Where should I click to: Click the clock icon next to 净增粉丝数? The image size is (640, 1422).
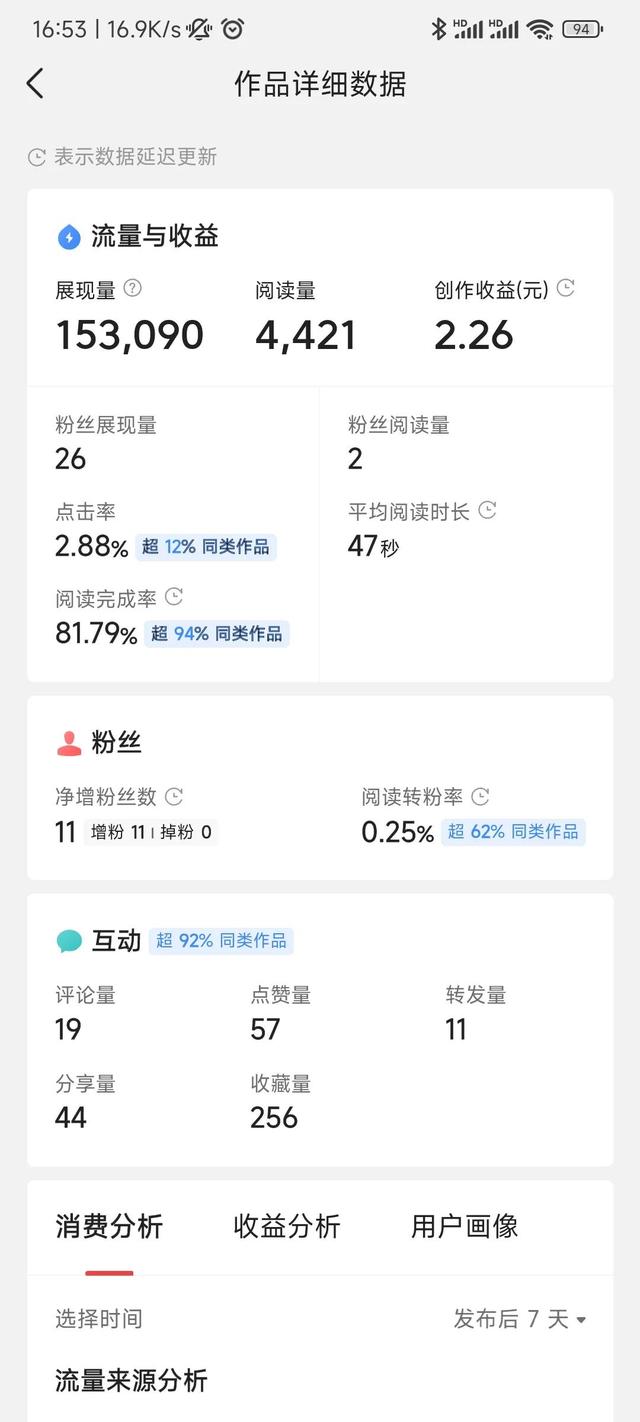click(174, 796)
